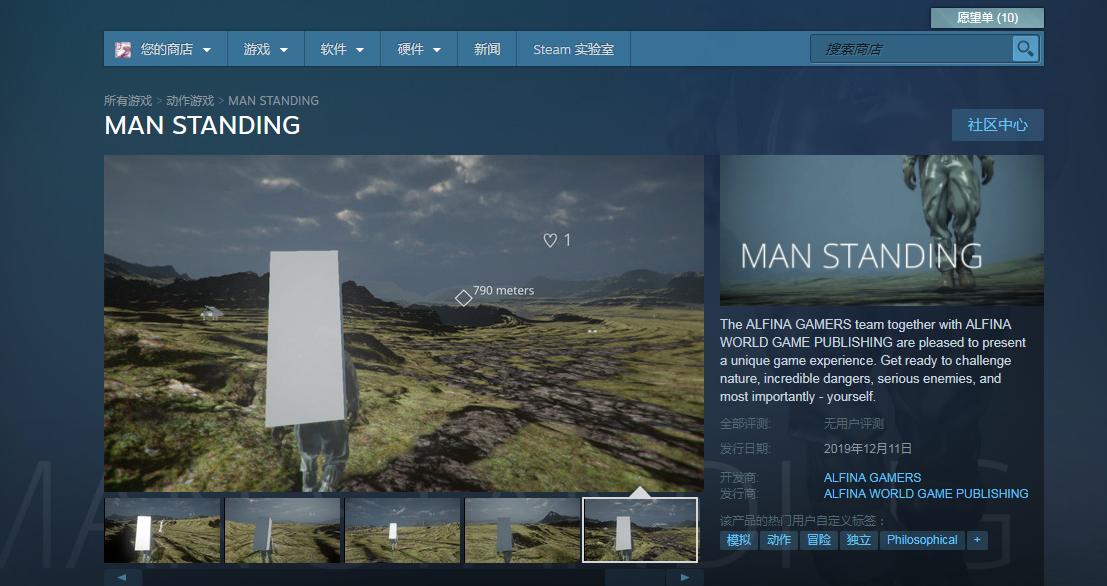The height and width of the screenshot is (586, 1107).
Task: Select the fourth screenshot thumbnail
Action: coord(522,530)
